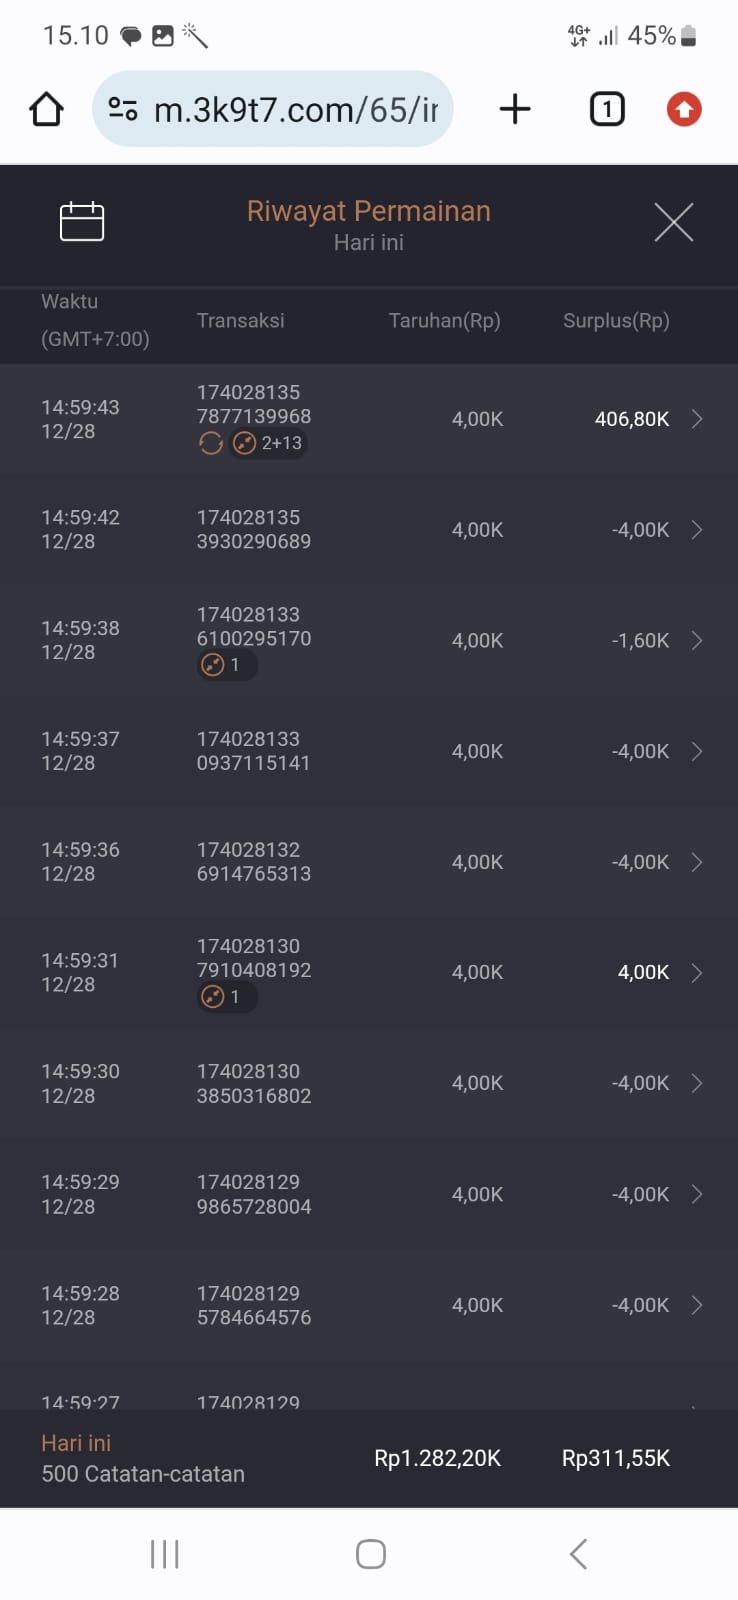Expand details of the 406,80K surplus row
The image size is (738, 1600).
697,419
